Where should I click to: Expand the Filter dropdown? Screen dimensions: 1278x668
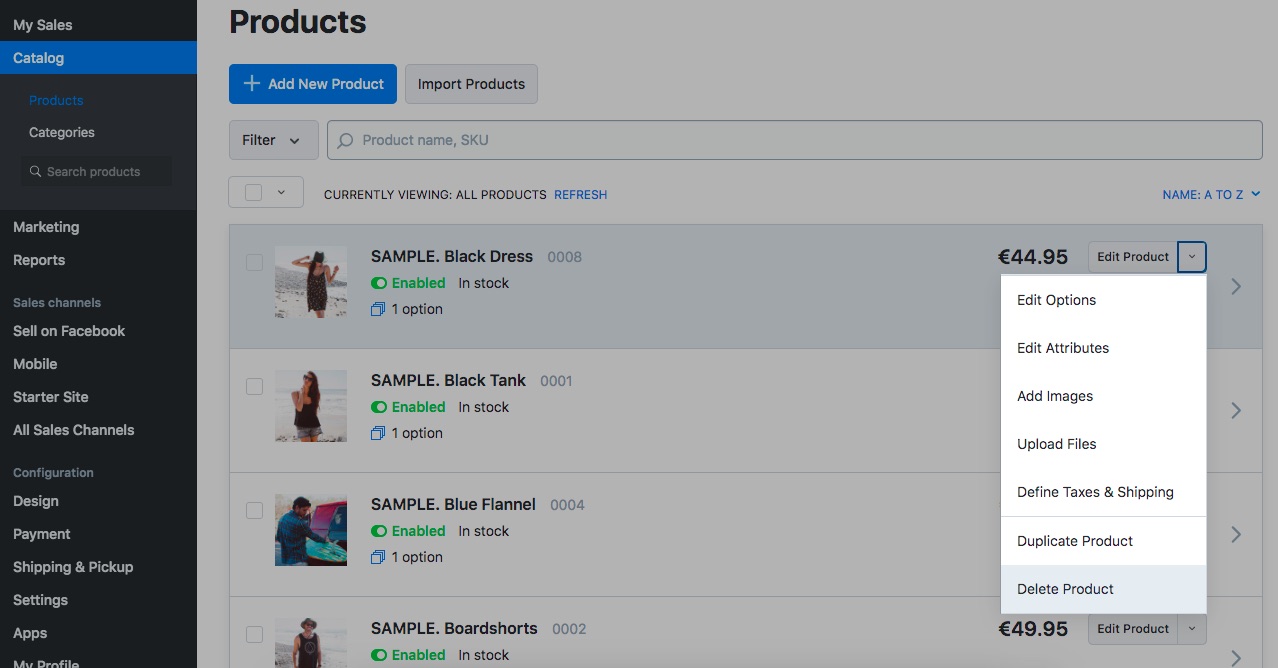(x=273, y=140)
